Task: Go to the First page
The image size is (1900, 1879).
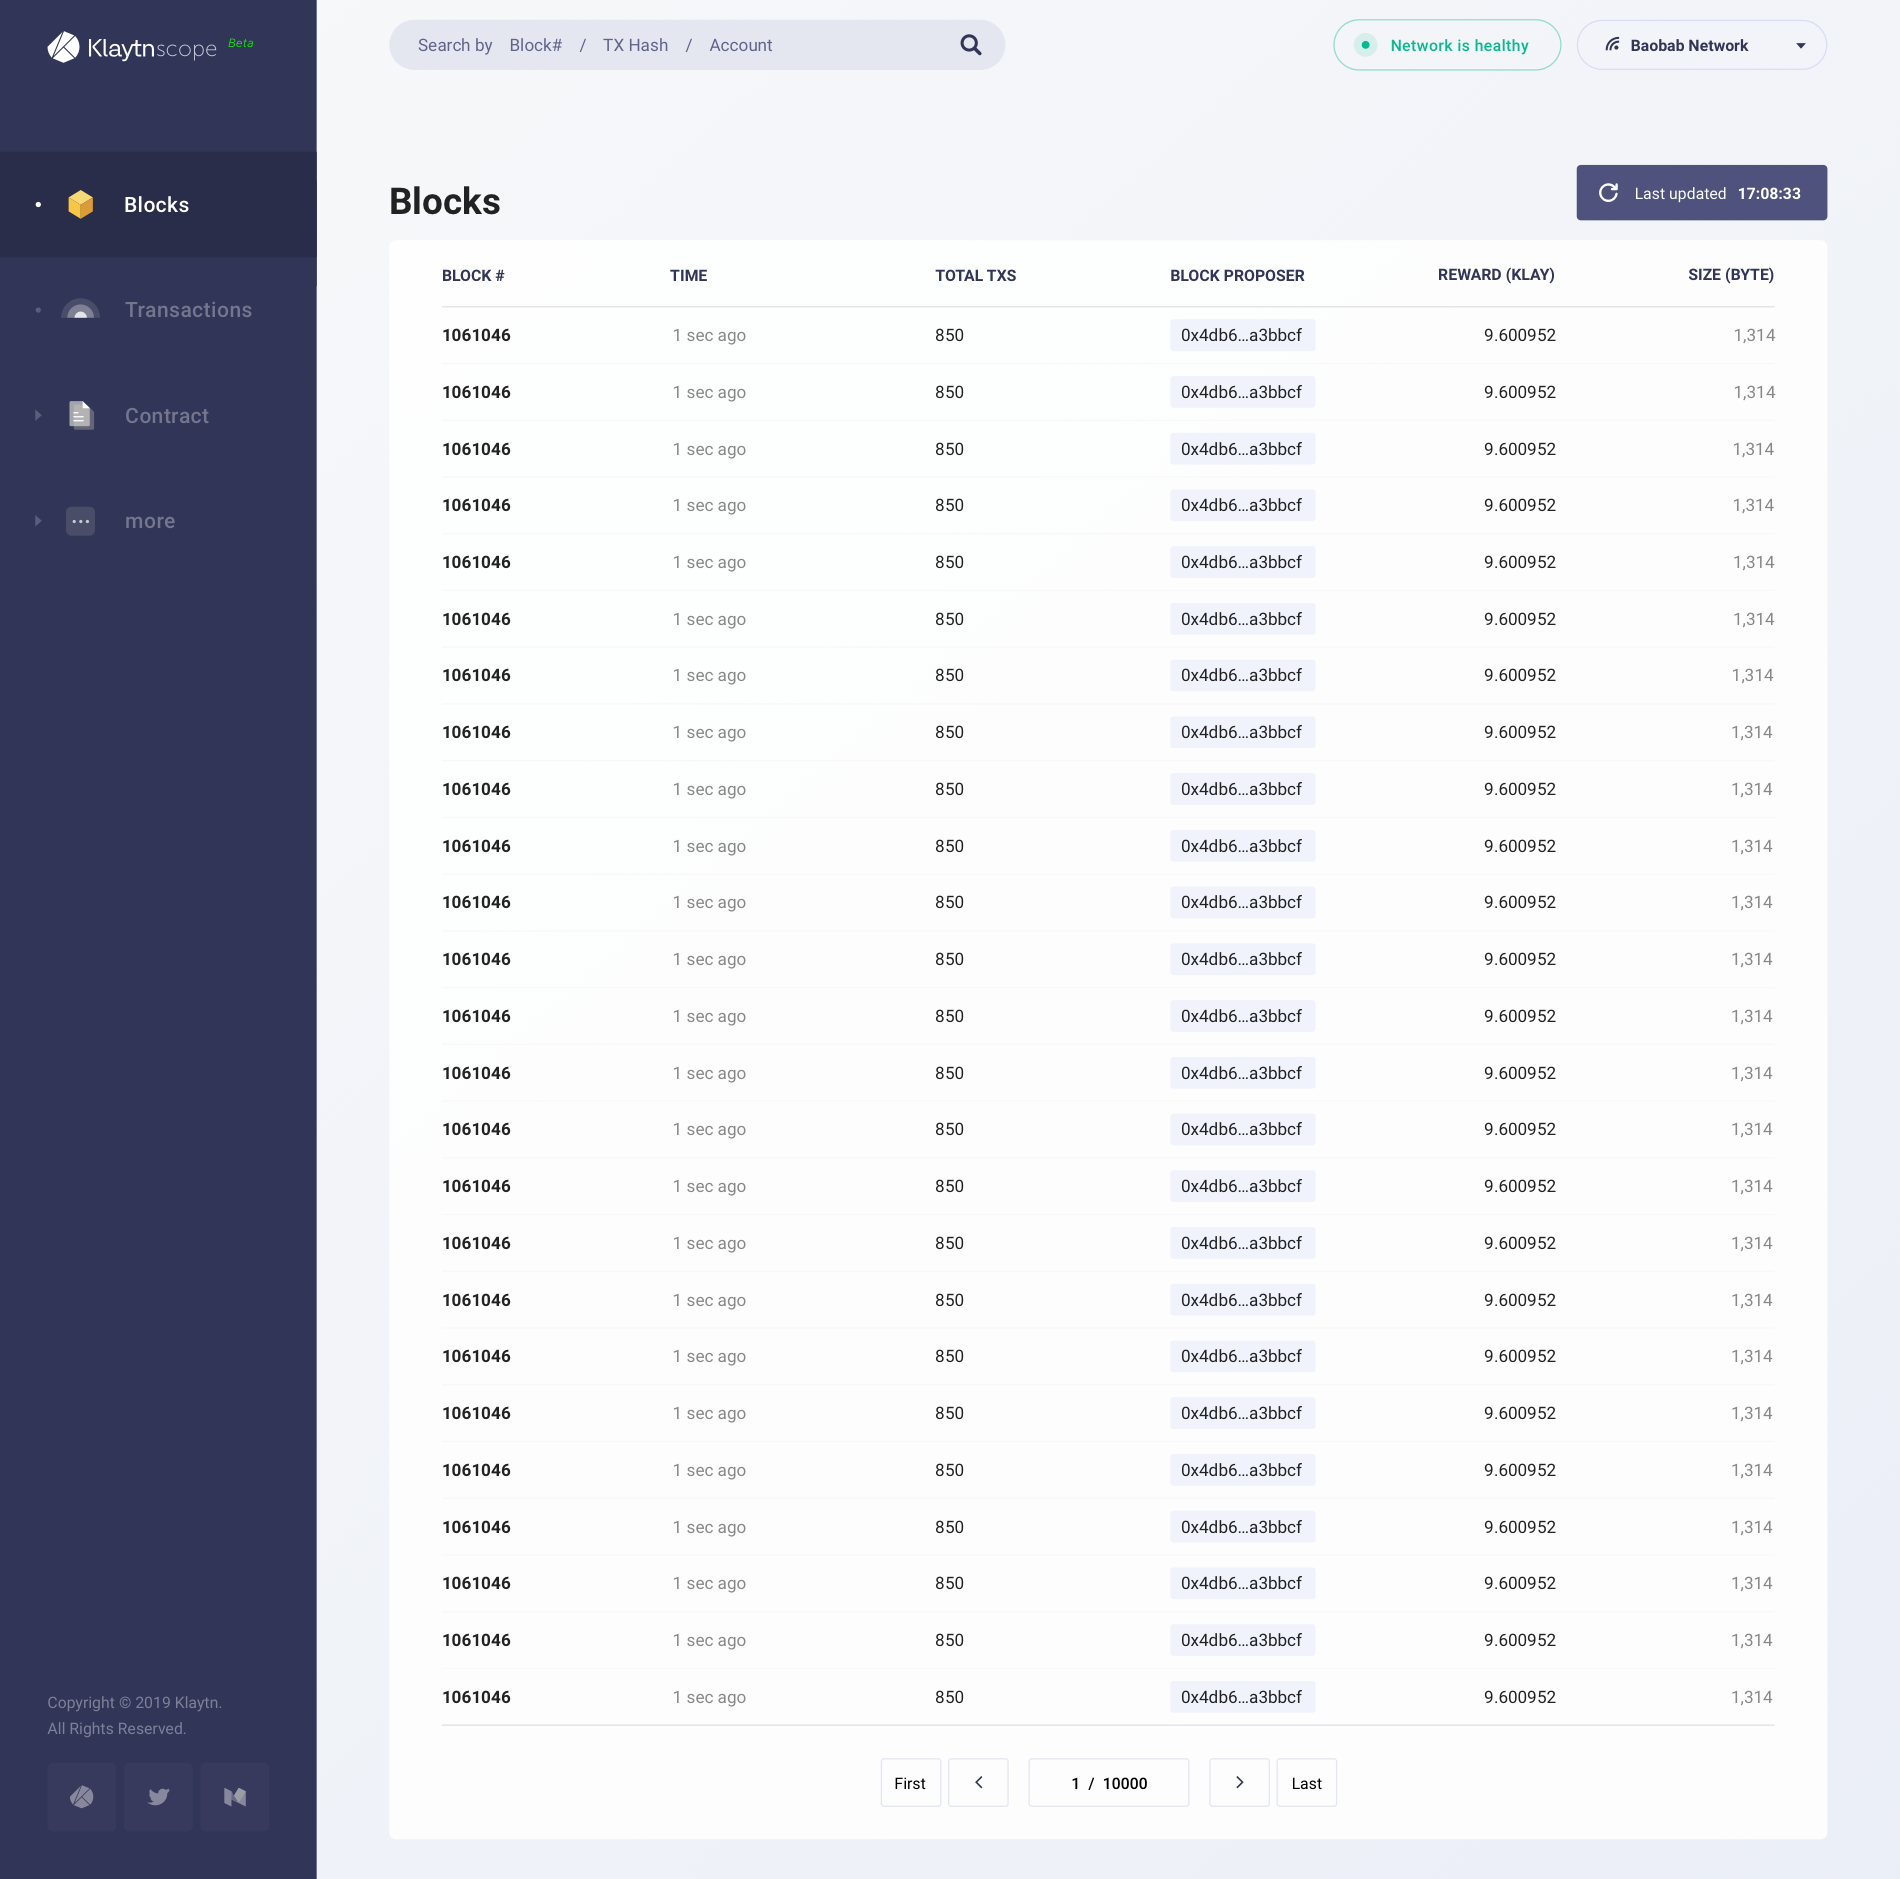Action: (910, 1783)
